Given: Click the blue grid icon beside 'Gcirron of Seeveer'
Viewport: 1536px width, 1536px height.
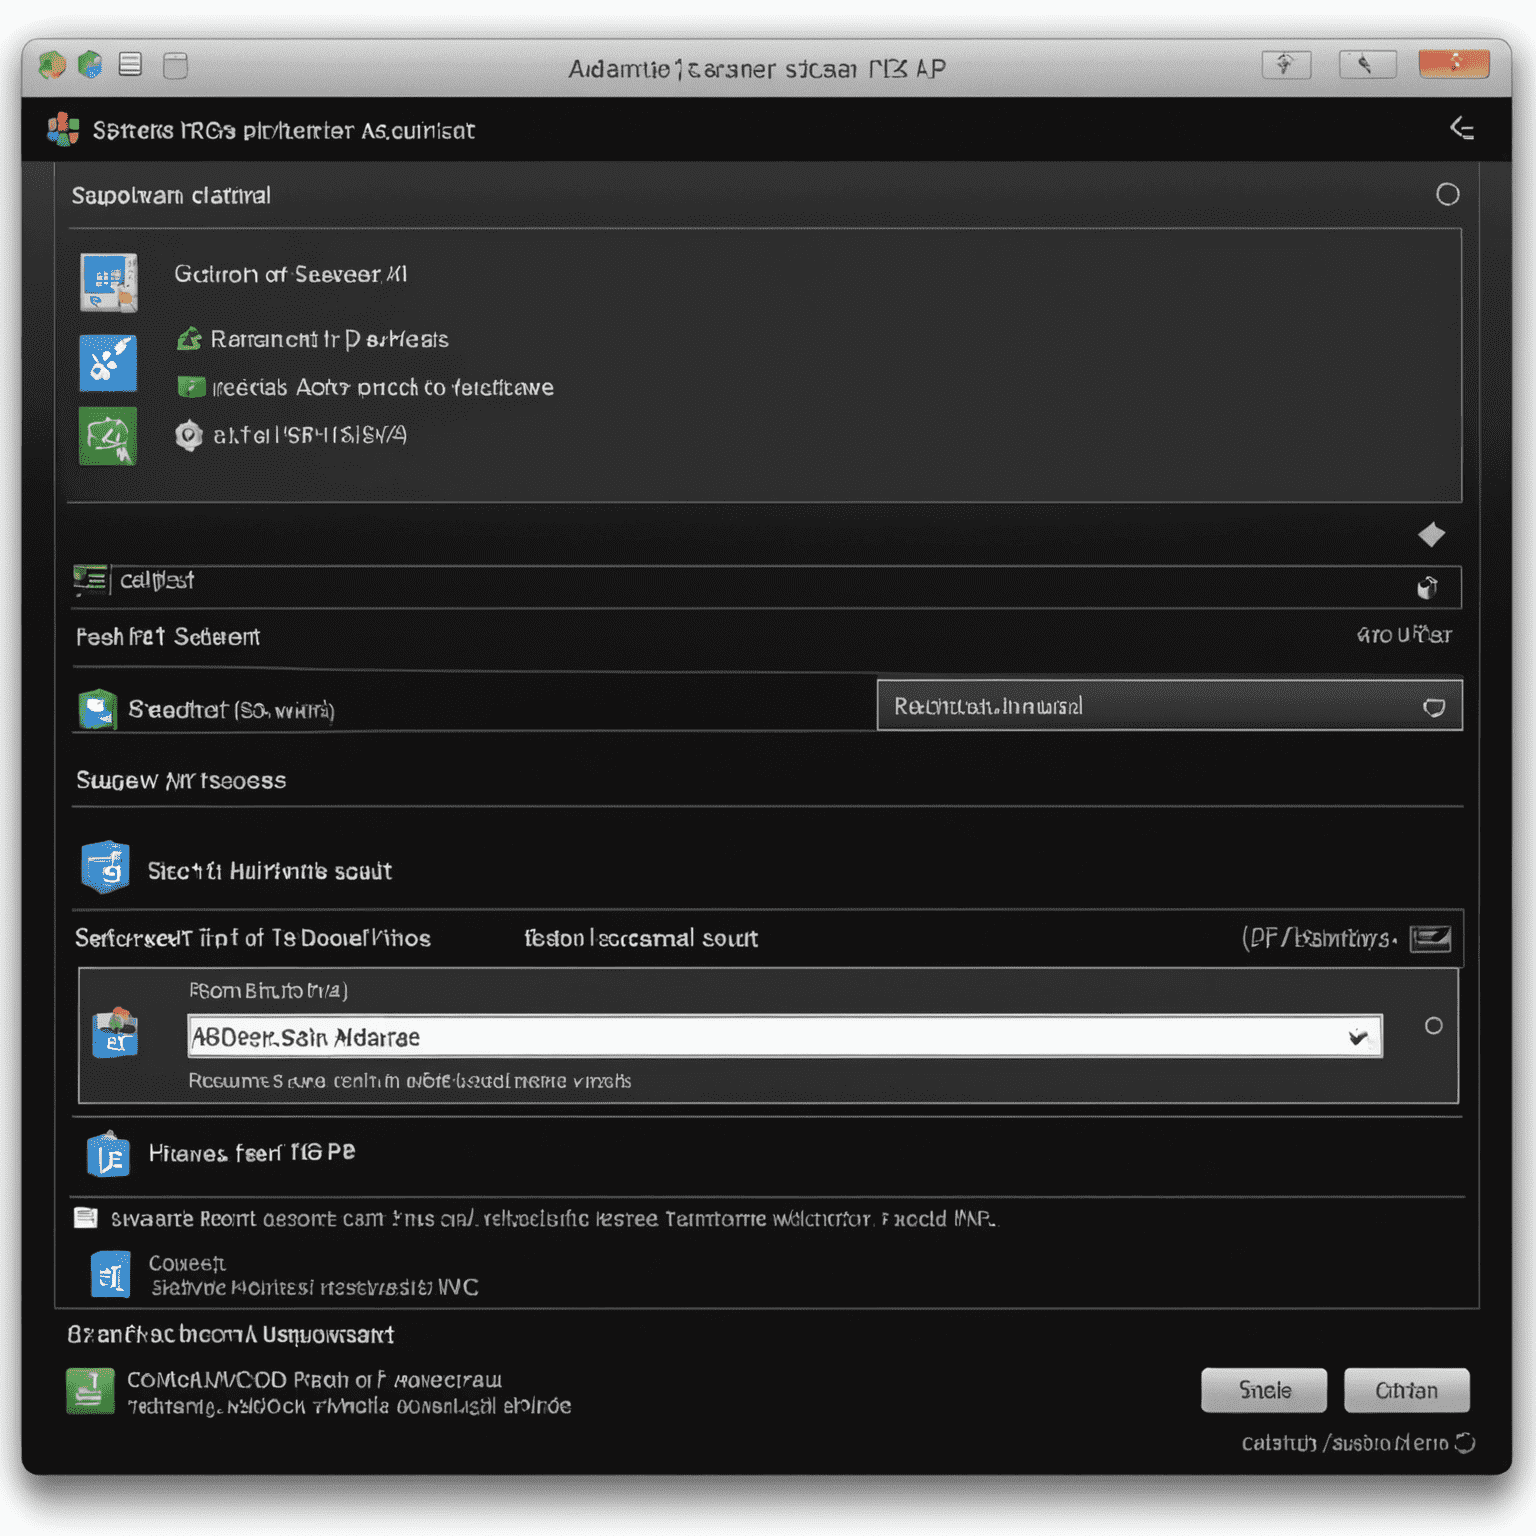Looking at the screenshot, I should click(x=108, y=282).
